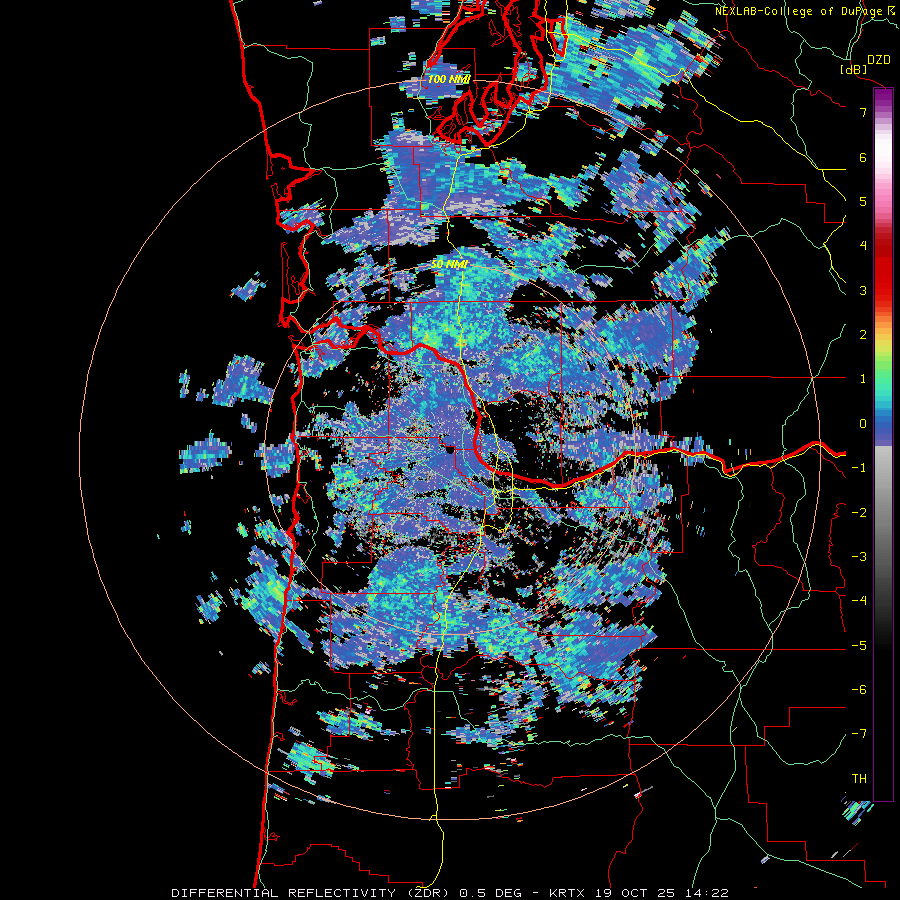Click the 100 NMI range ring label

pos(448,79)
